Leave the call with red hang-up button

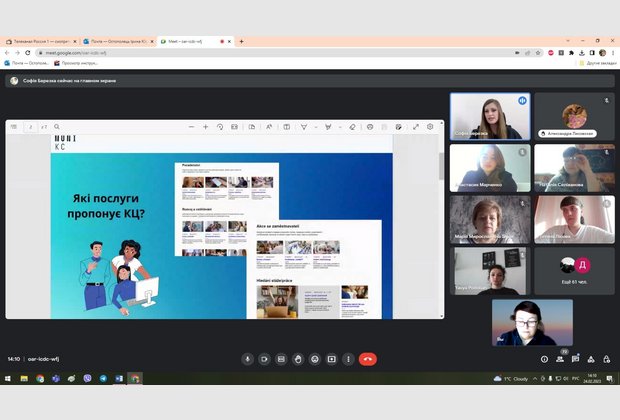pos(368,359)
